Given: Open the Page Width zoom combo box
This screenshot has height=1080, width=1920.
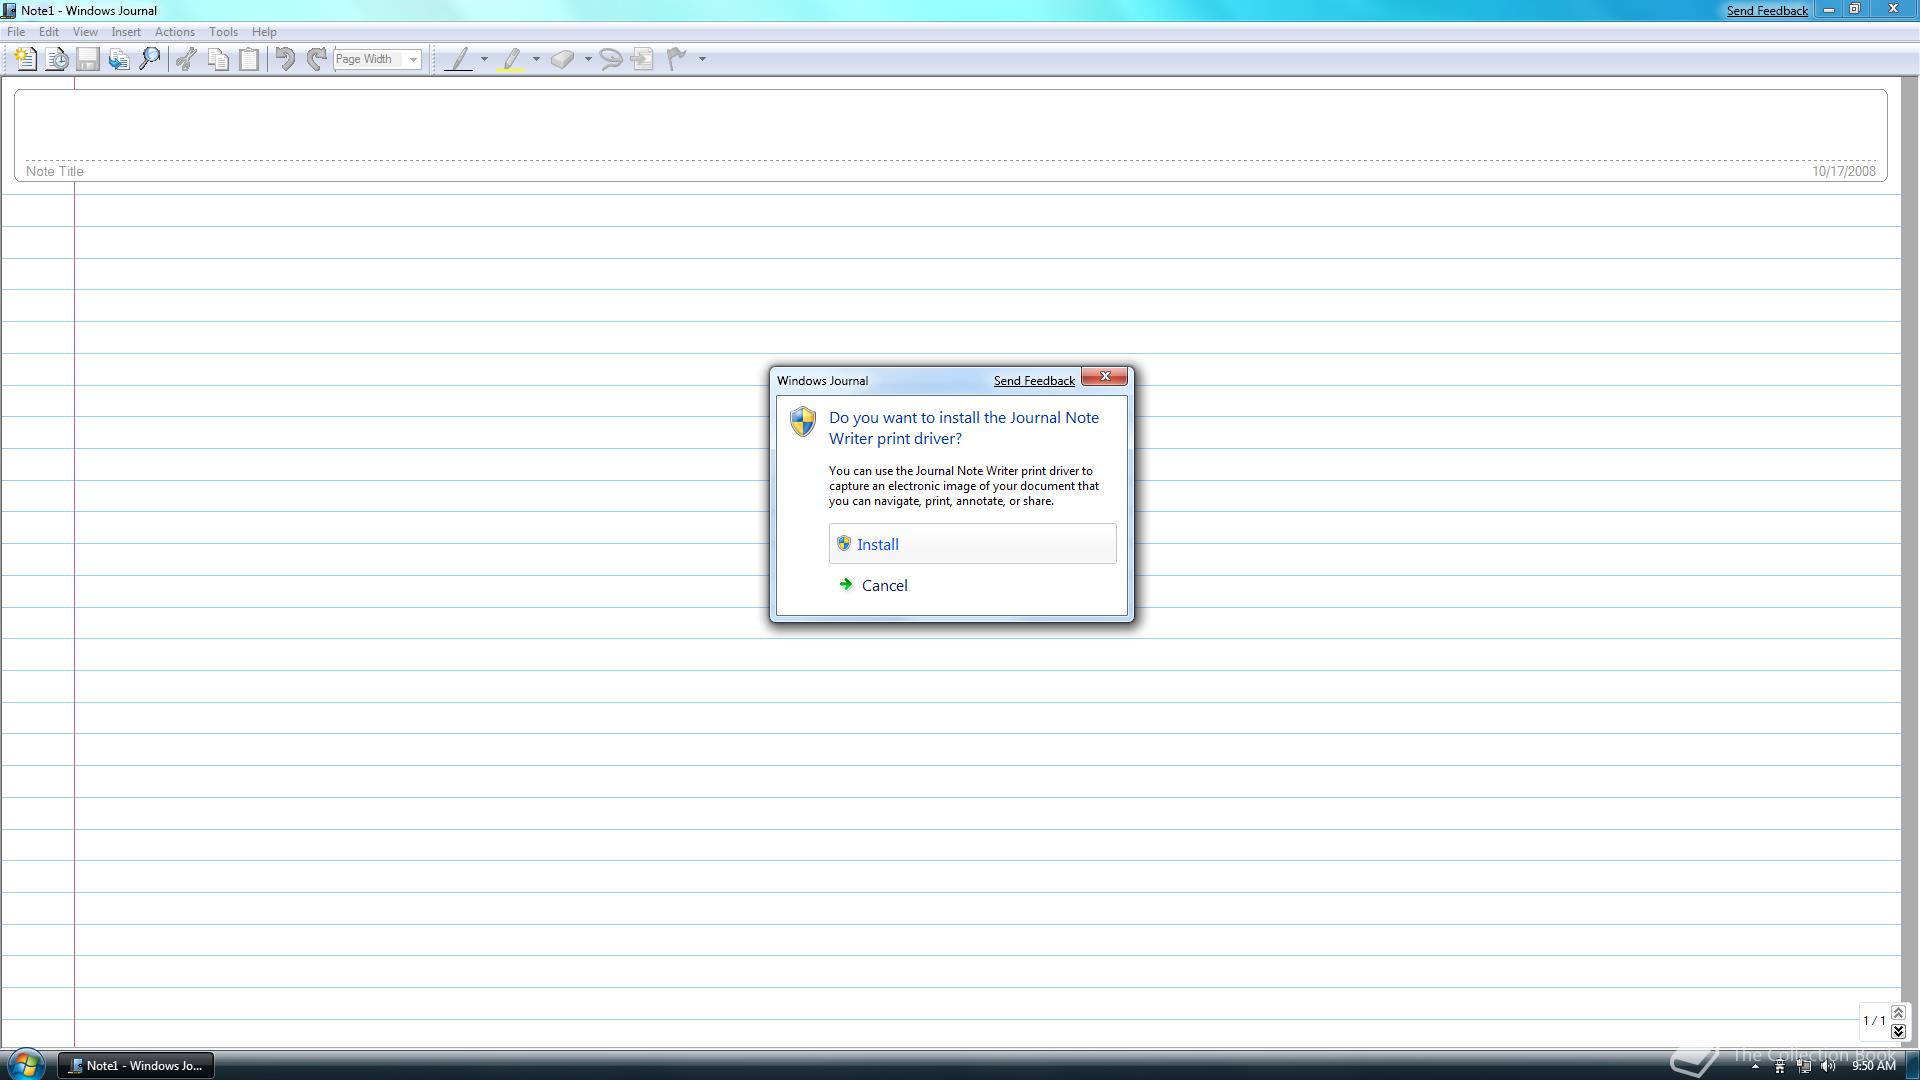Looking at the screenshot, I should 377,59.
